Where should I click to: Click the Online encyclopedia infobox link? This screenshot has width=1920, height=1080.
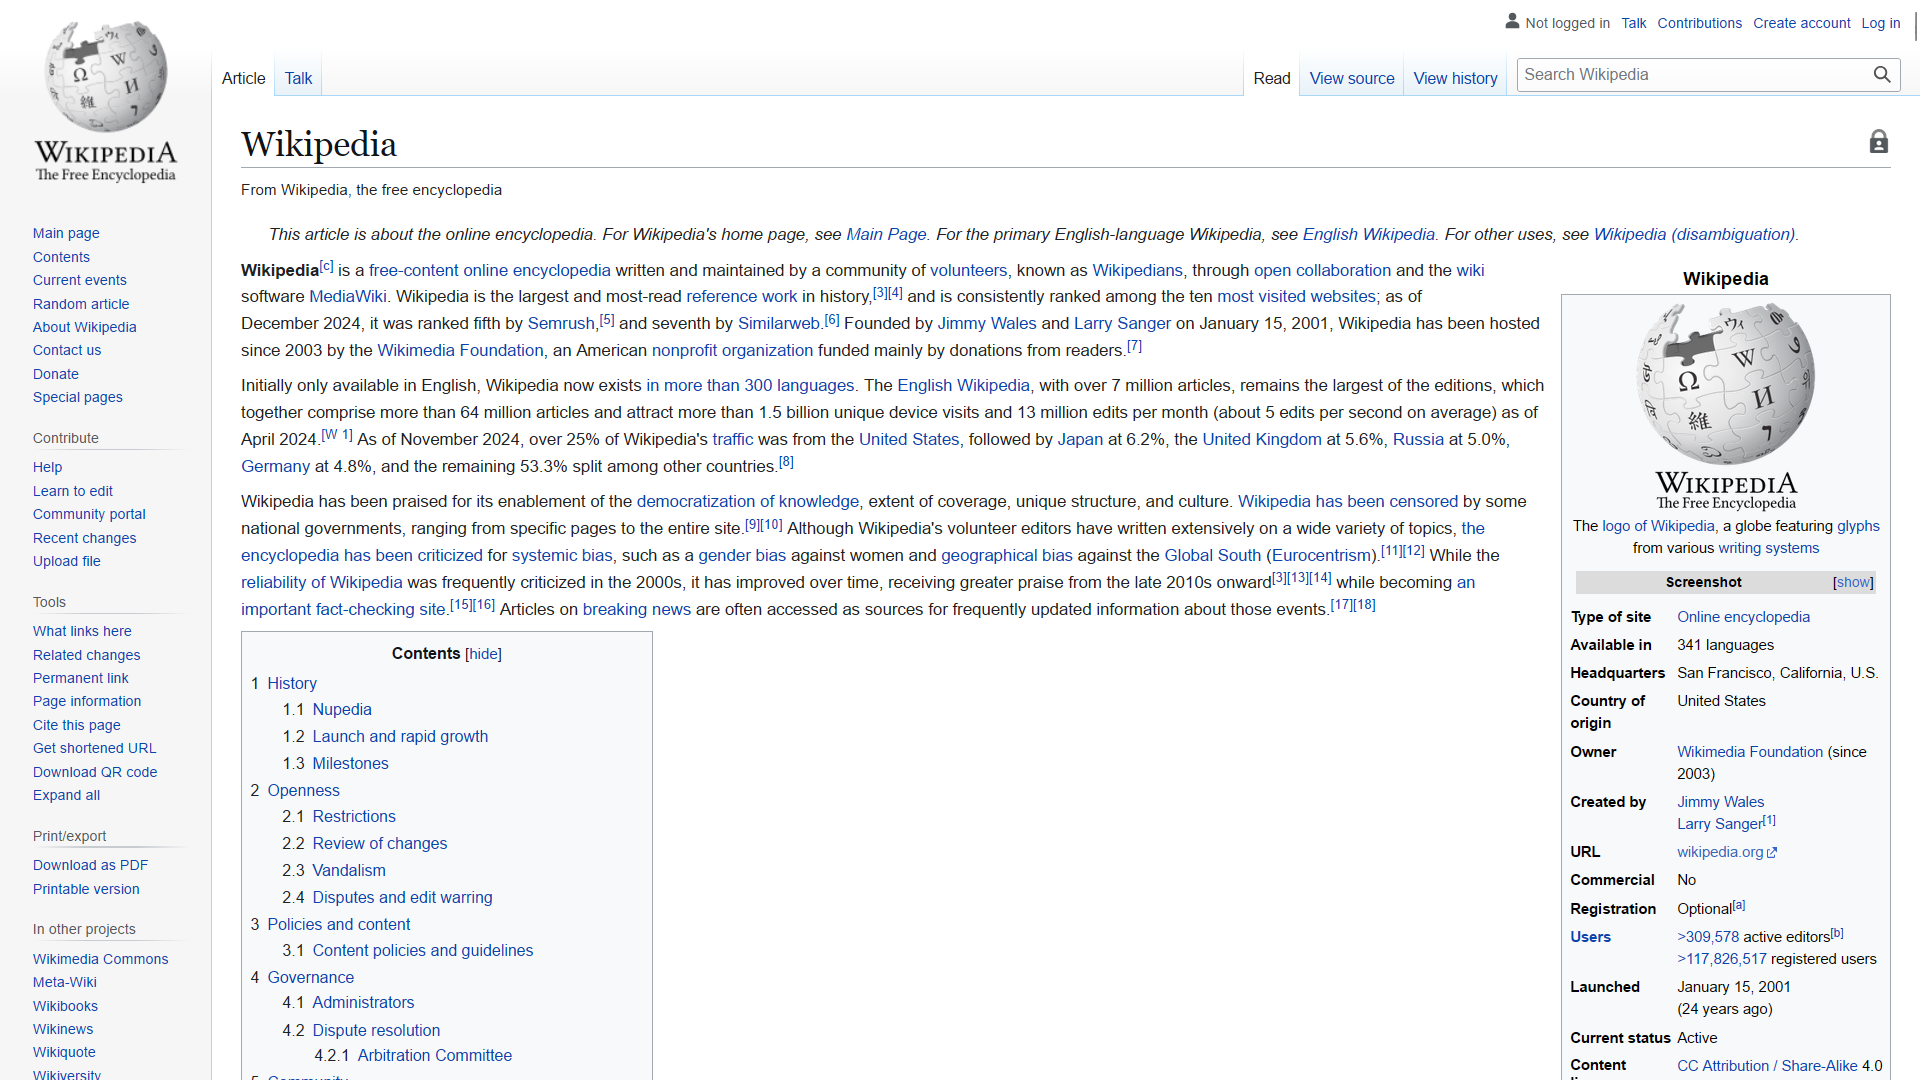point(1743,617)
